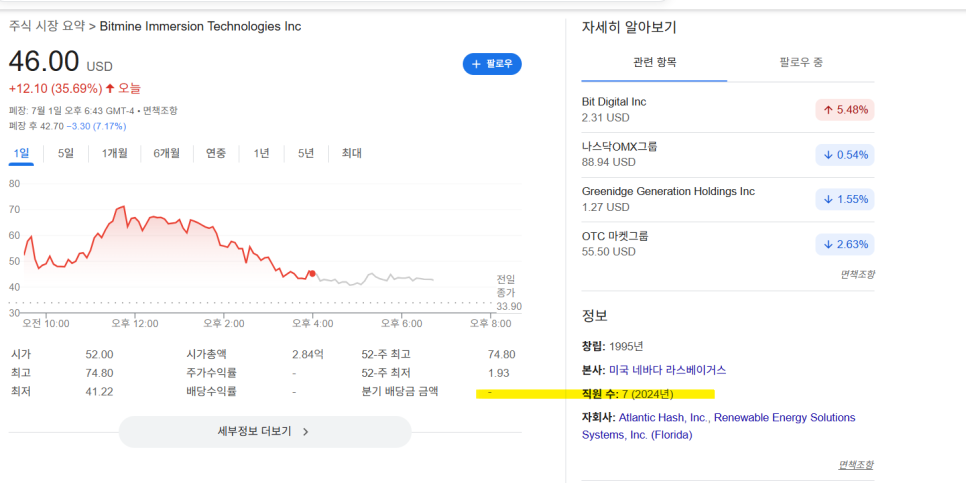Open the 관련 항목 tab
This screenshot has width=966, height=483.
pyautogui.click(x=654, y=62)
